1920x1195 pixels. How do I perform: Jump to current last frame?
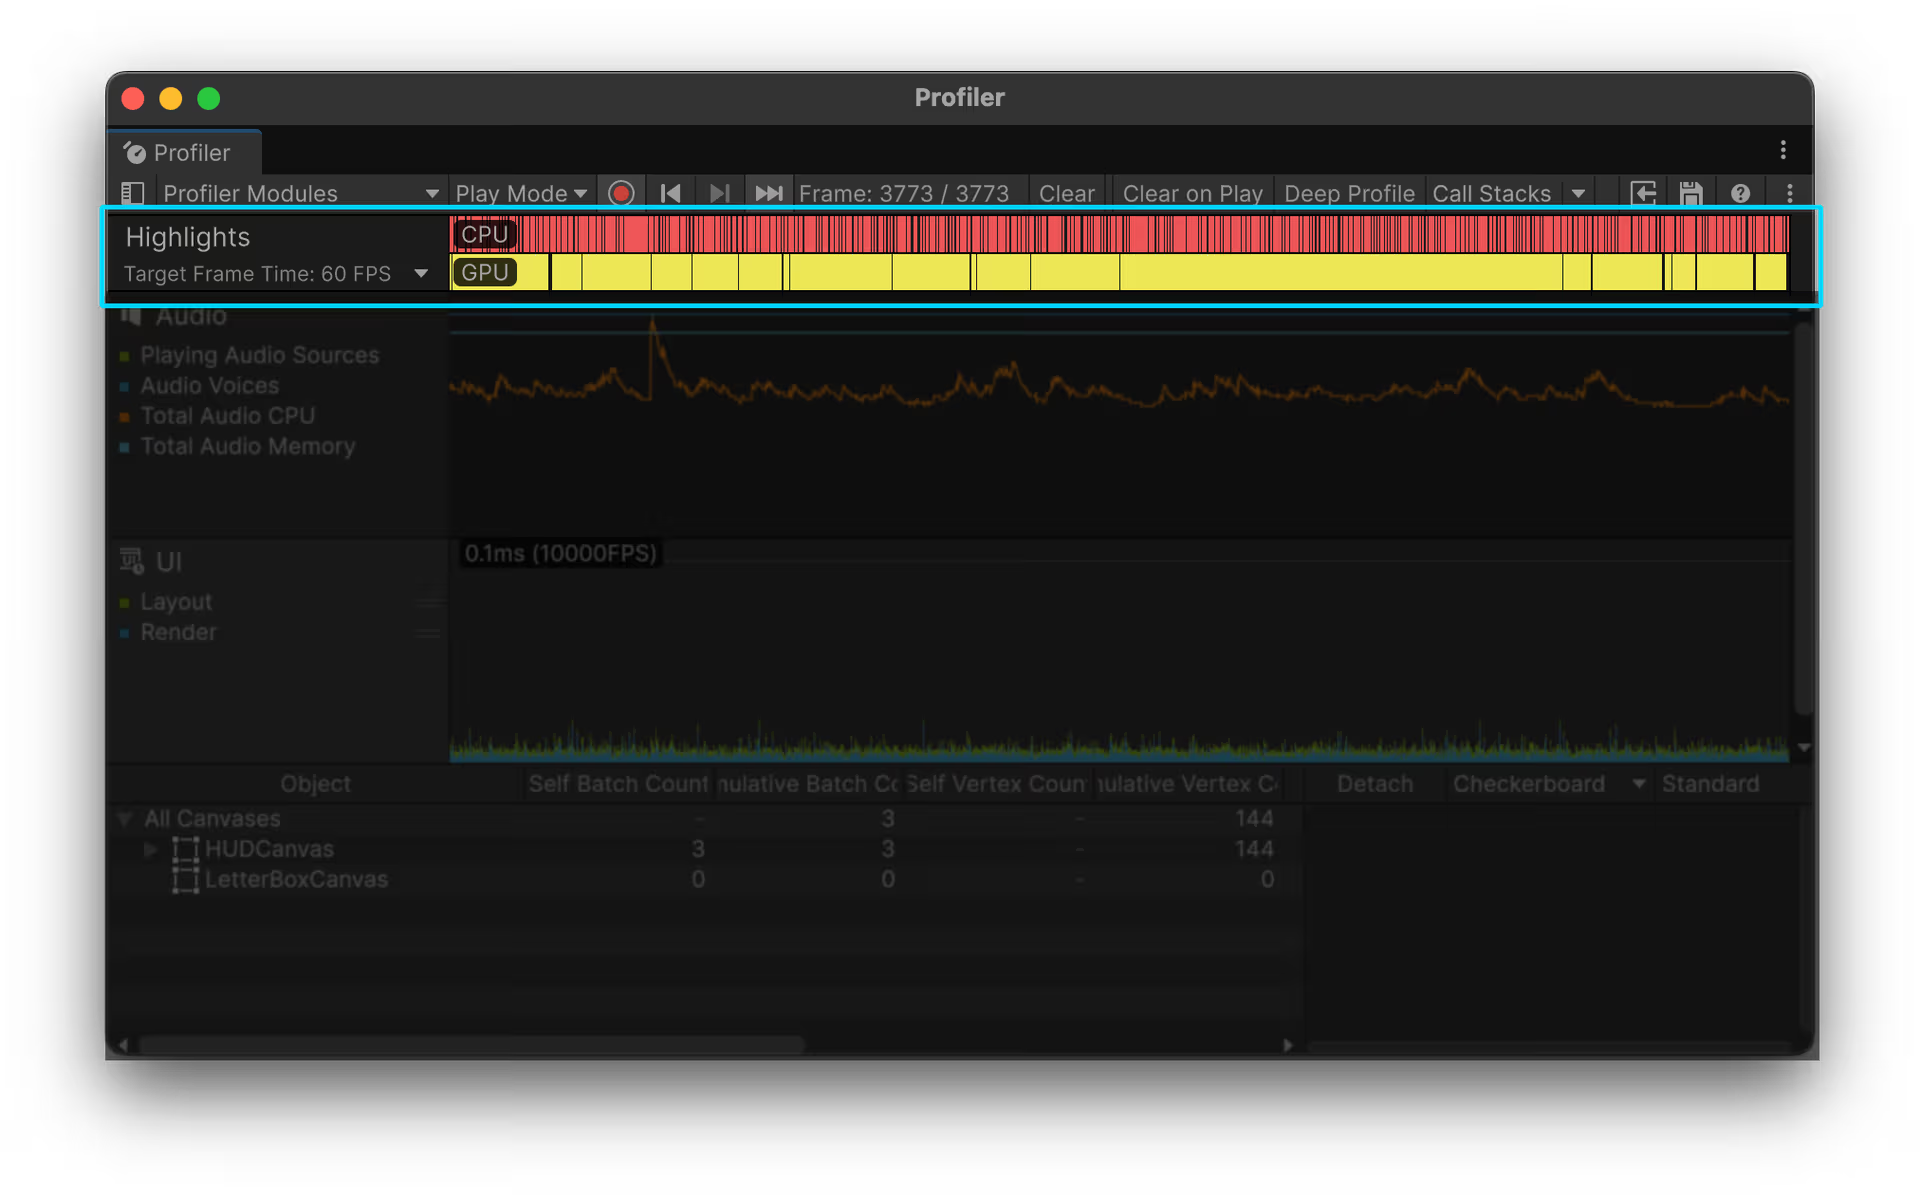coord(768,193)
